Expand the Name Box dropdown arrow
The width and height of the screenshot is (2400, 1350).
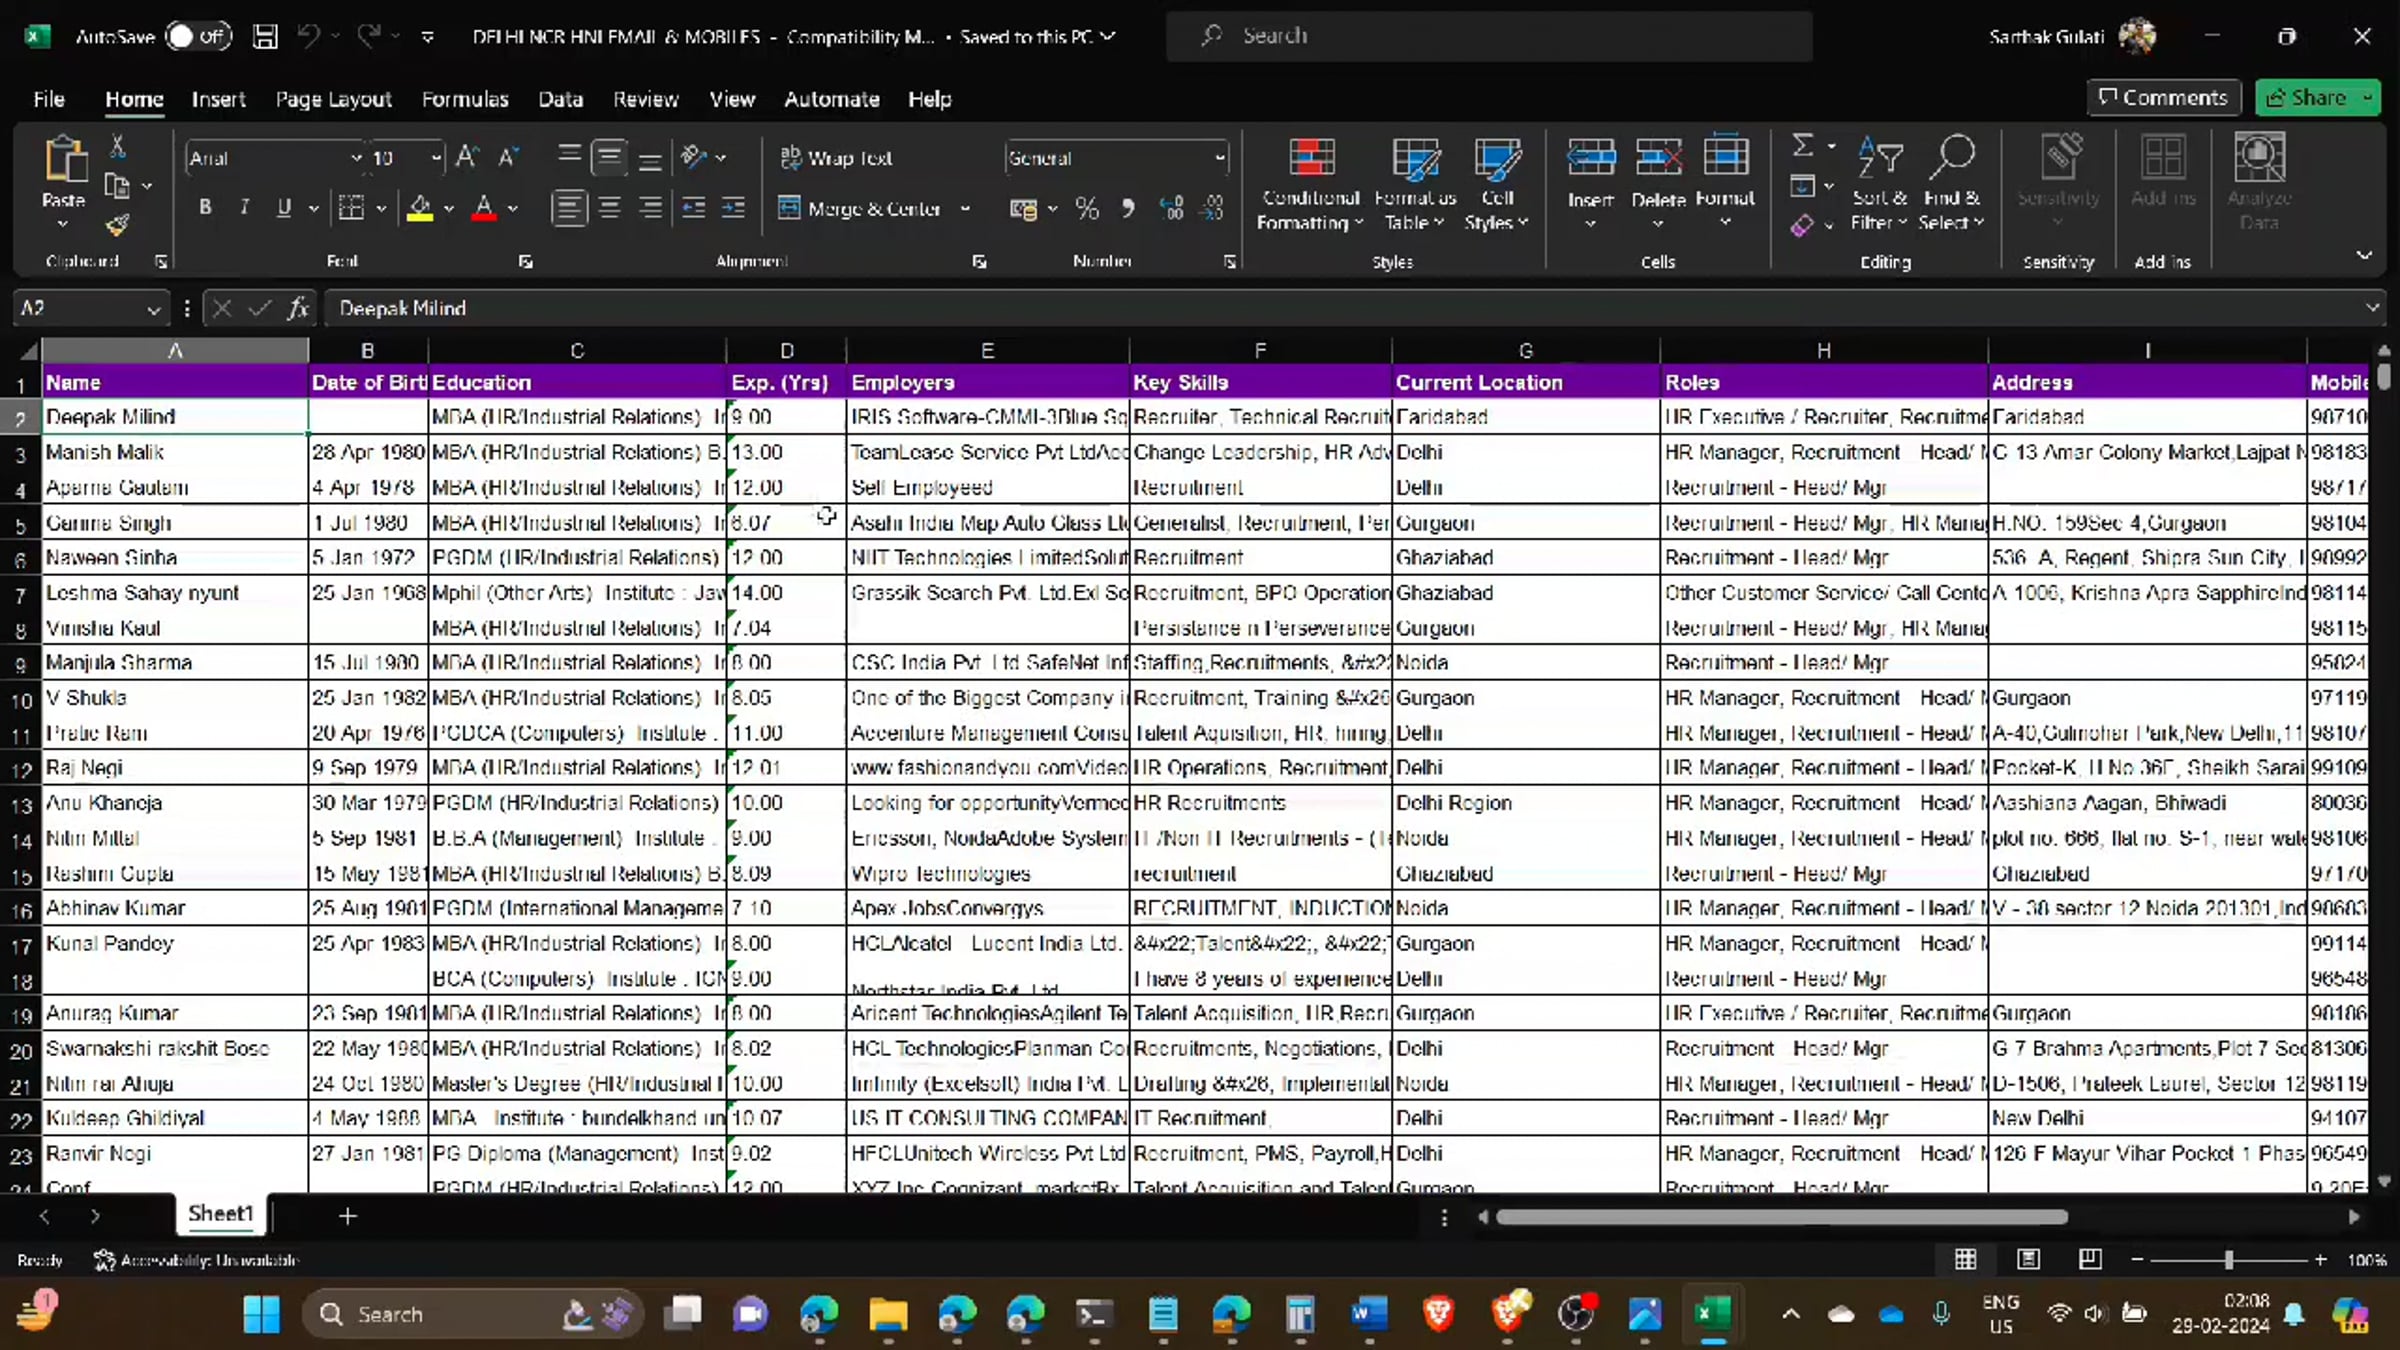[153, 309]
